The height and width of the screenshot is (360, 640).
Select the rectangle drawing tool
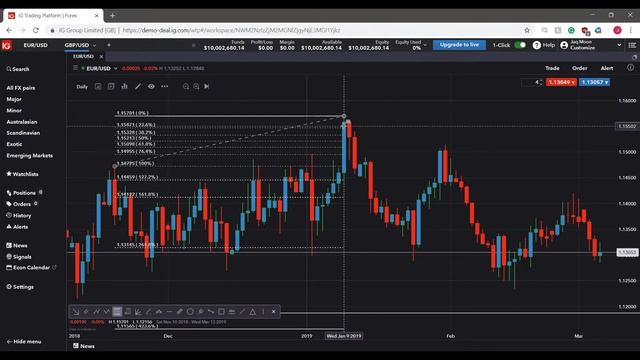pyautogui.click(x=221, y=312)
